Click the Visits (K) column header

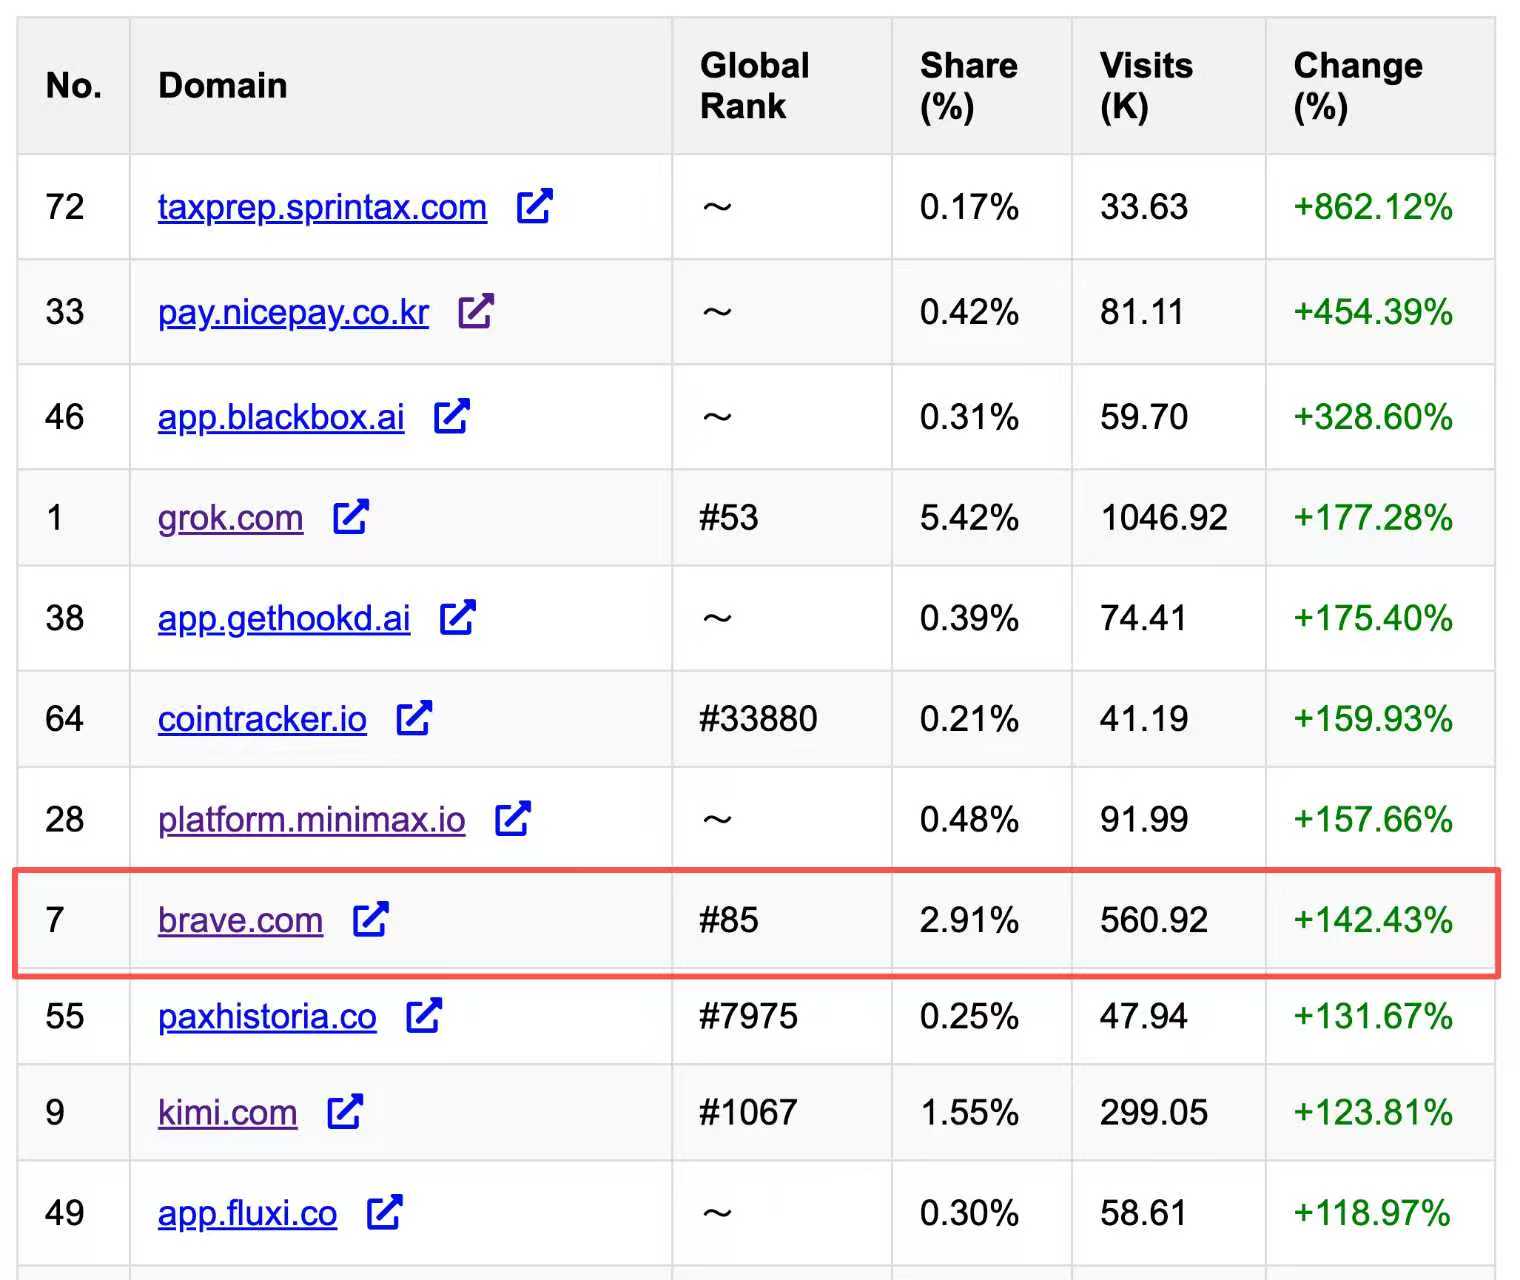click(1169, 86)
